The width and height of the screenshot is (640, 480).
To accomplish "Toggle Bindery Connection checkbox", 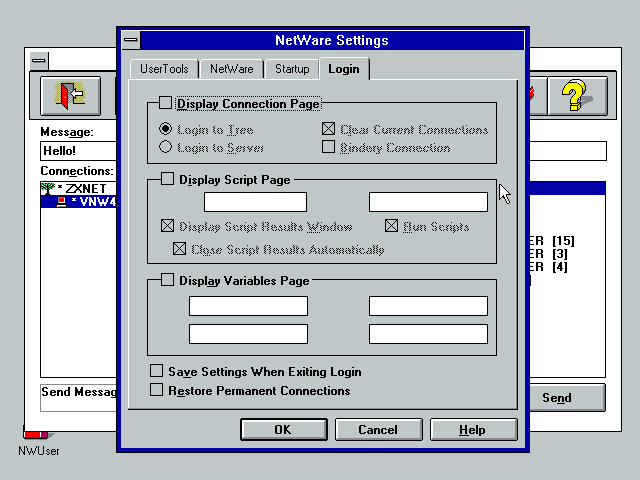I will point(329,147).
